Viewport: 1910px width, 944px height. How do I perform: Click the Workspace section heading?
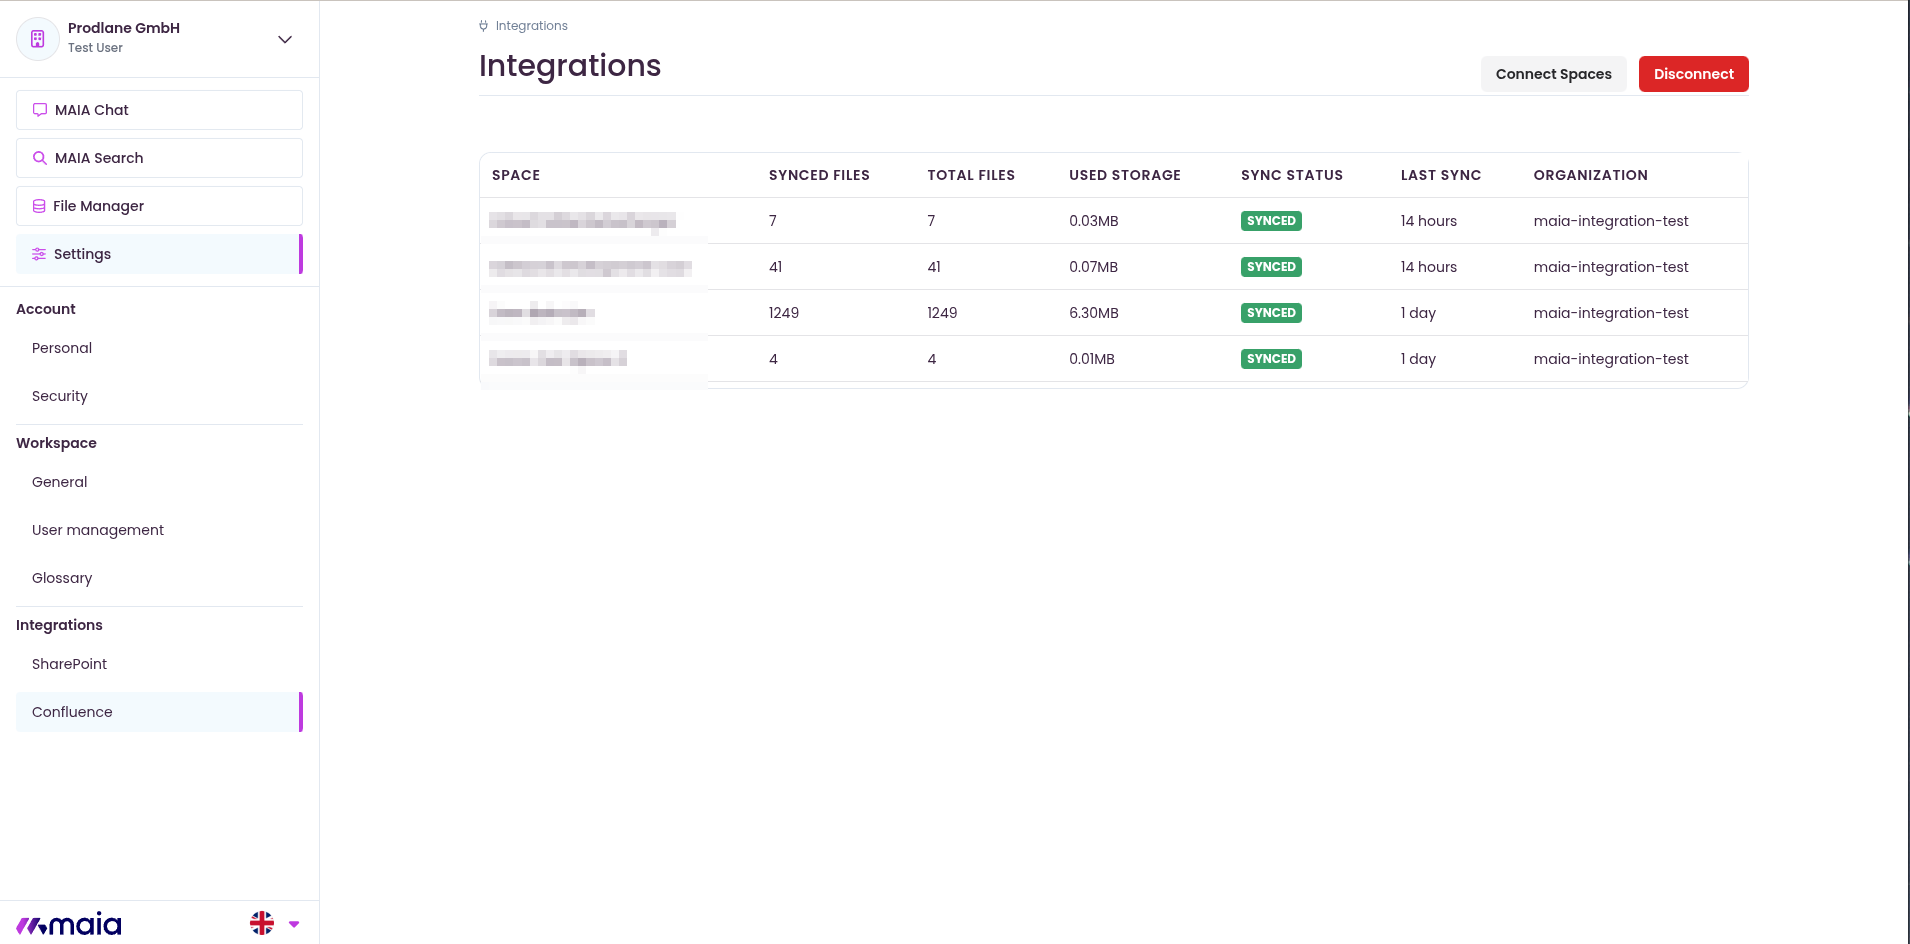point(56,443)
